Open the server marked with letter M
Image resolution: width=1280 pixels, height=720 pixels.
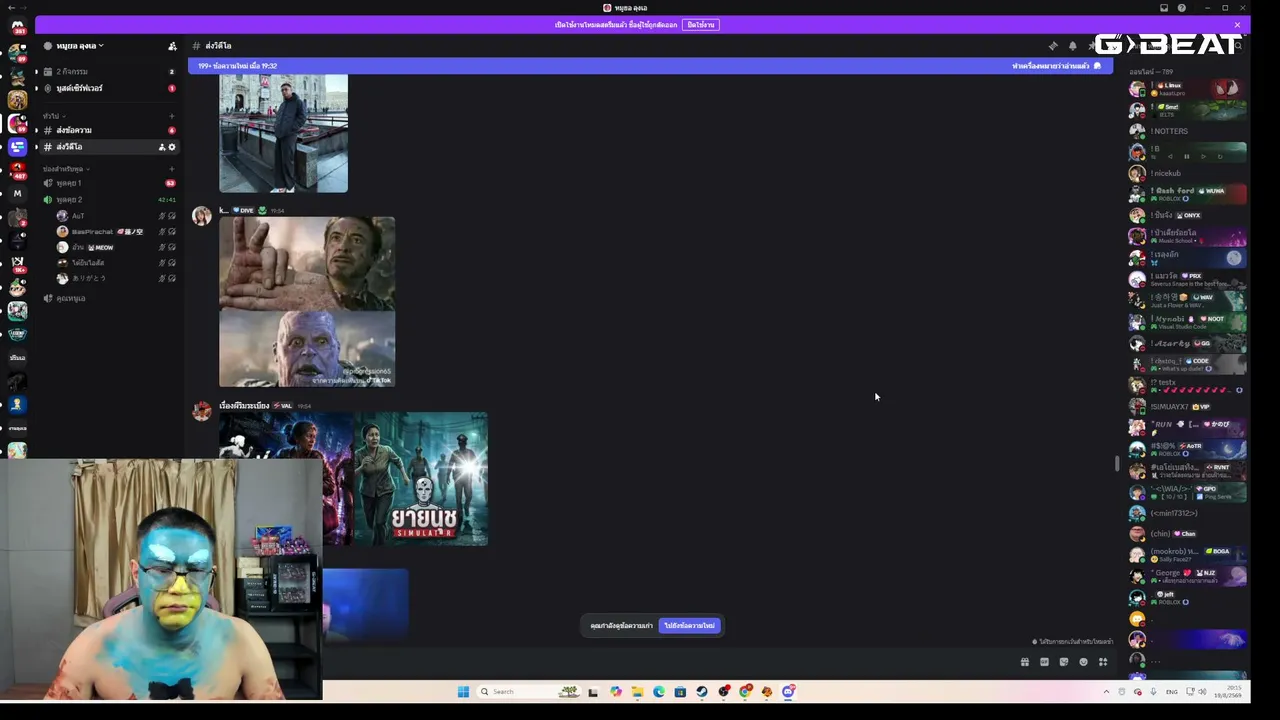[17, 194]
